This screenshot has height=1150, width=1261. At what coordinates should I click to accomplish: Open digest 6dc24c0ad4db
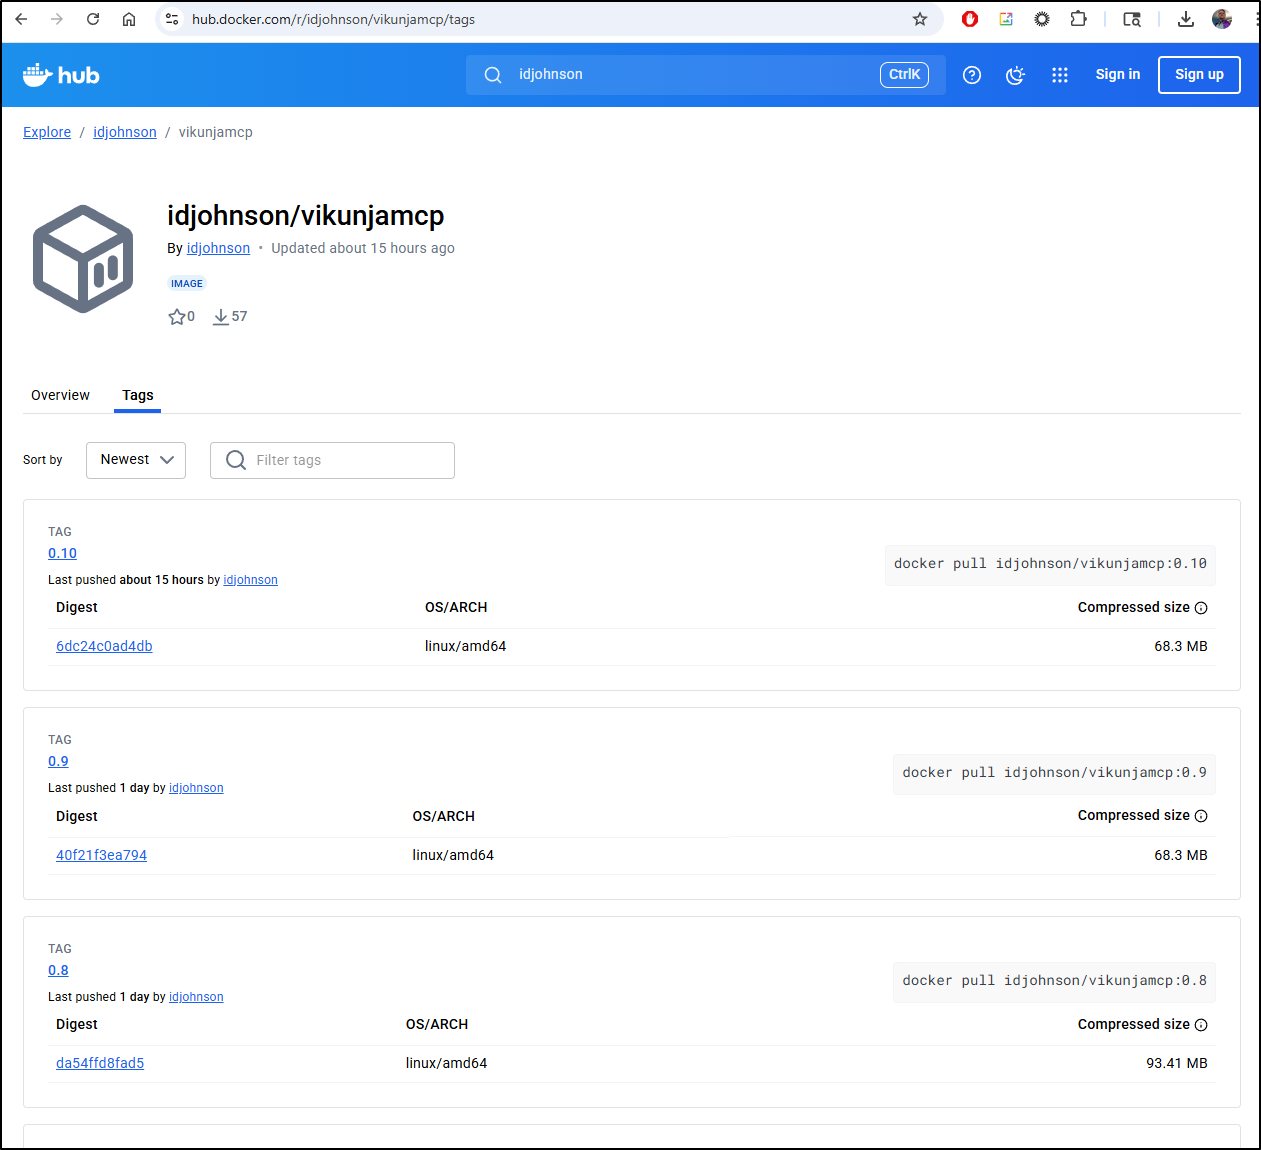pyautogui.click(x=104, y=647)
